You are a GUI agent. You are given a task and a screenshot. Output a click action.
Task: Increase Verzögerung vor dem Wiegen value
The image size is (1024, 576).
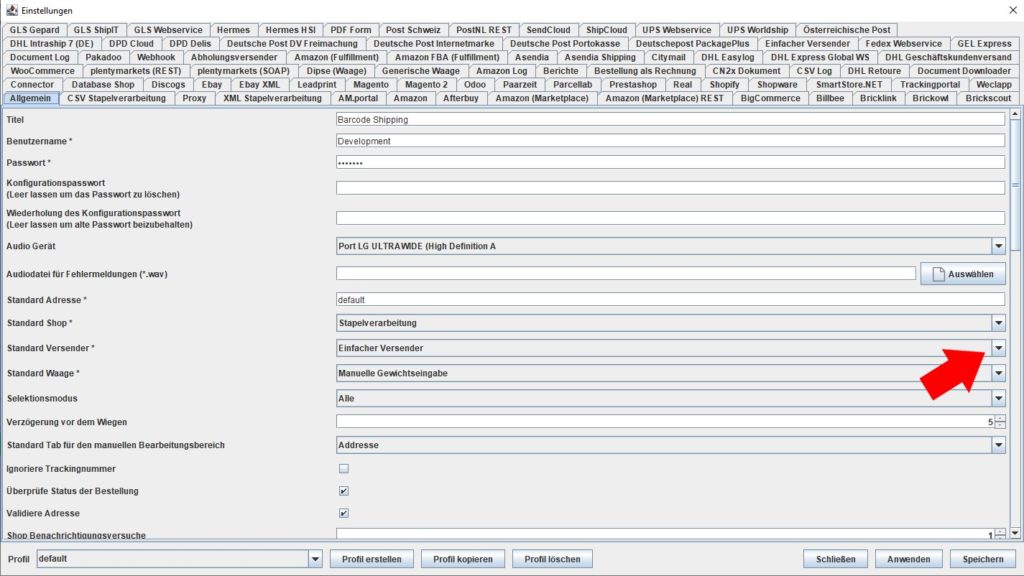[x=1000, y=419]
